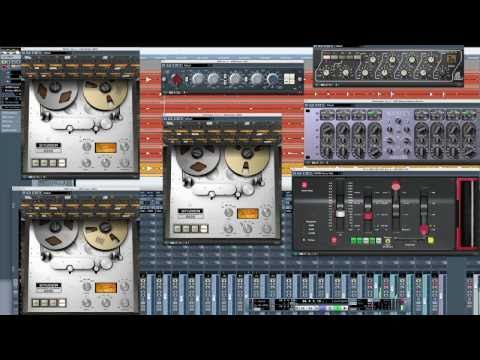The width and height of the screenshot is (480, 360).
Task: Click the white double switch on green EQ plugin
Action: click(289, 79)
